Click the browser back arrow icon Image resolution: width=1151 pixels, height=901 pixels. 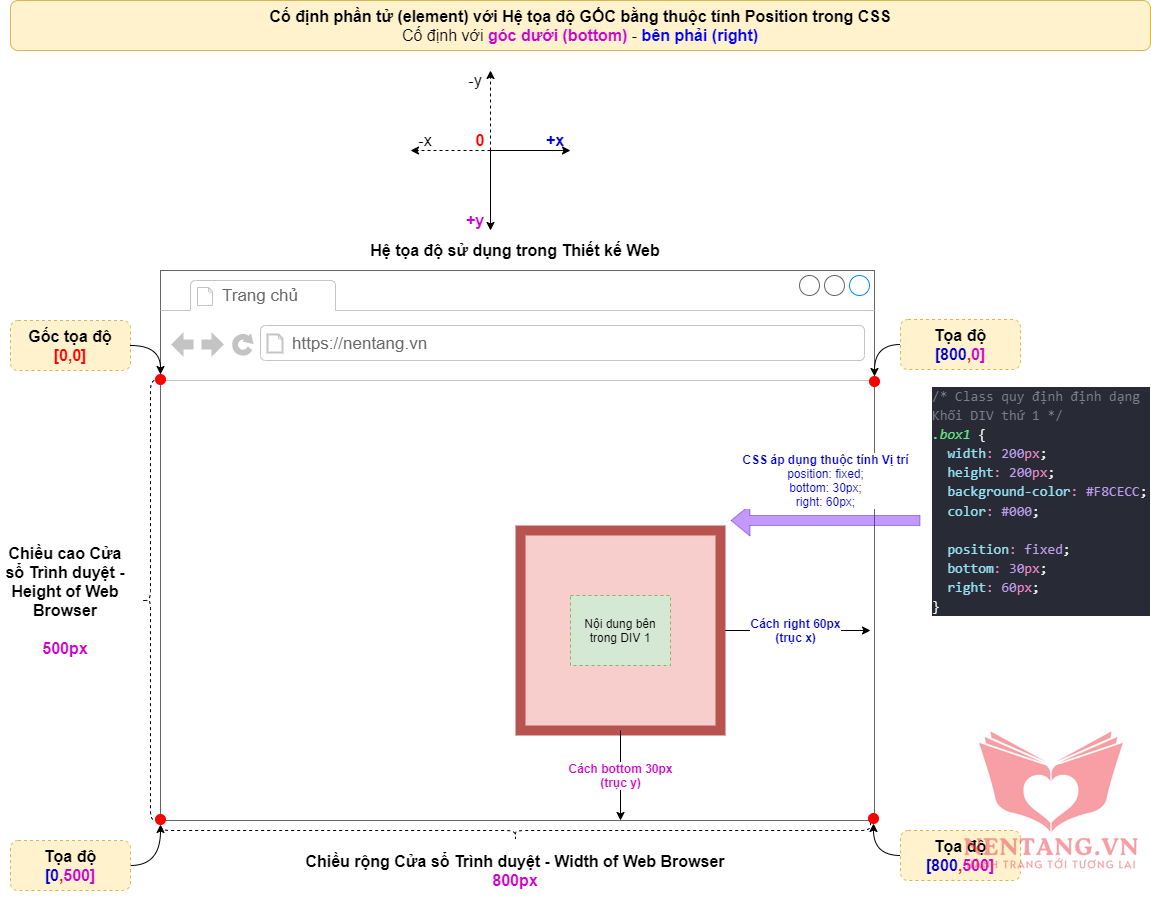click(182, 344)
